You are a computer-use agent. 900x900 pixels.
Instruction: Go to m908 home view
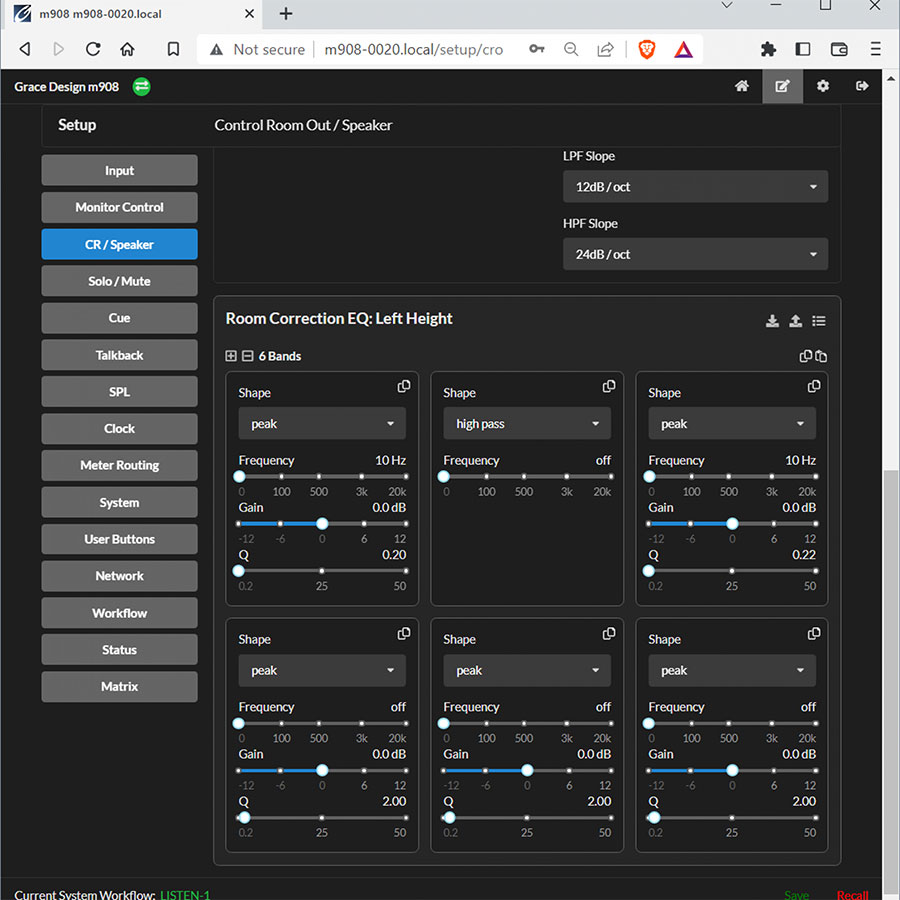(742, 86)
